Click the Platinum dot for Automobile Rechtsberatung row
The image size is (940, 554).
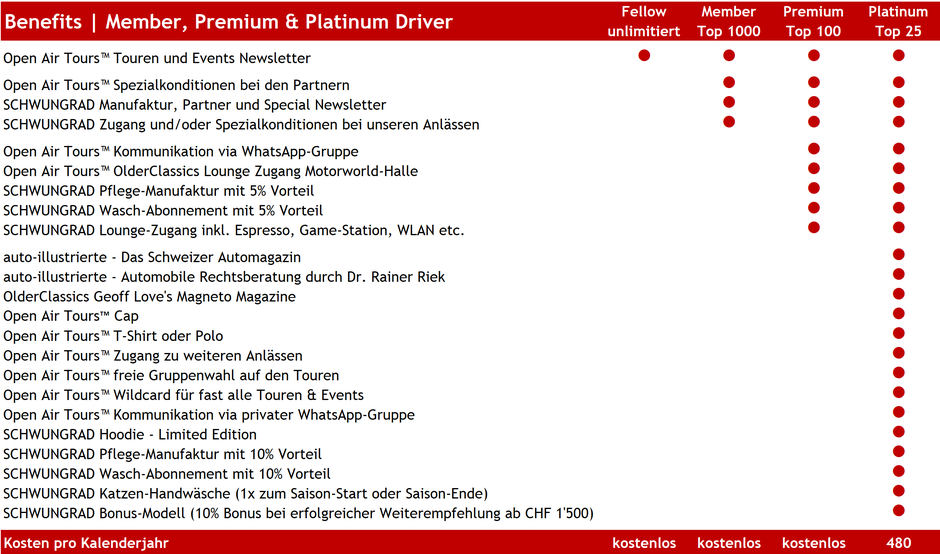click(x=898, y=274)
